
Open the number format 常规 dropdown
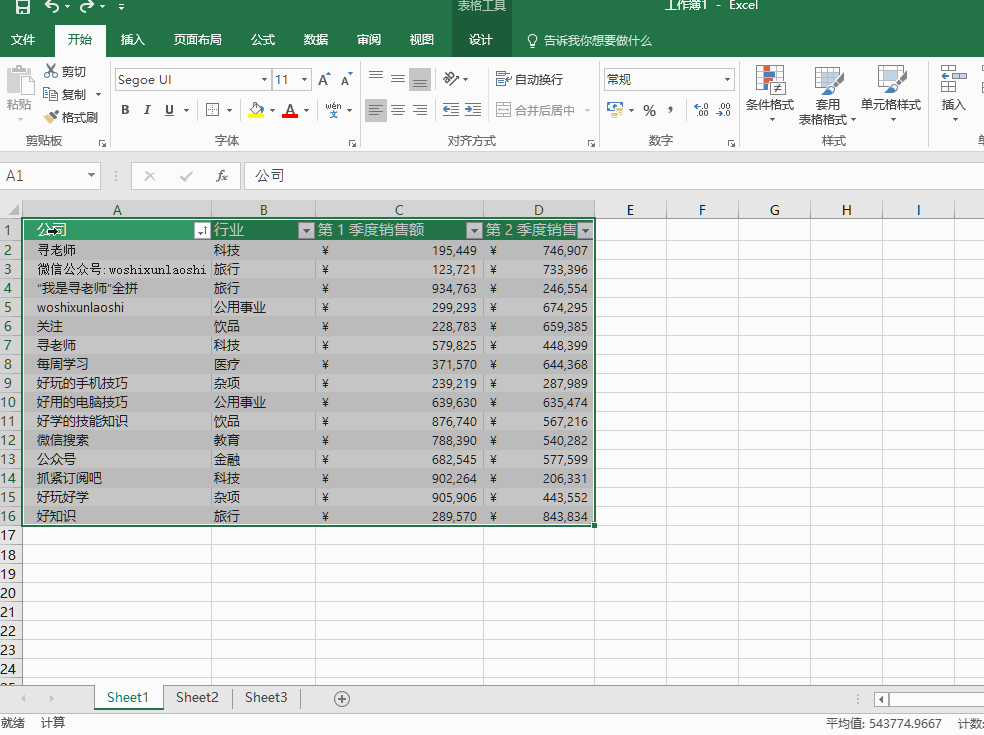[727, 80]
